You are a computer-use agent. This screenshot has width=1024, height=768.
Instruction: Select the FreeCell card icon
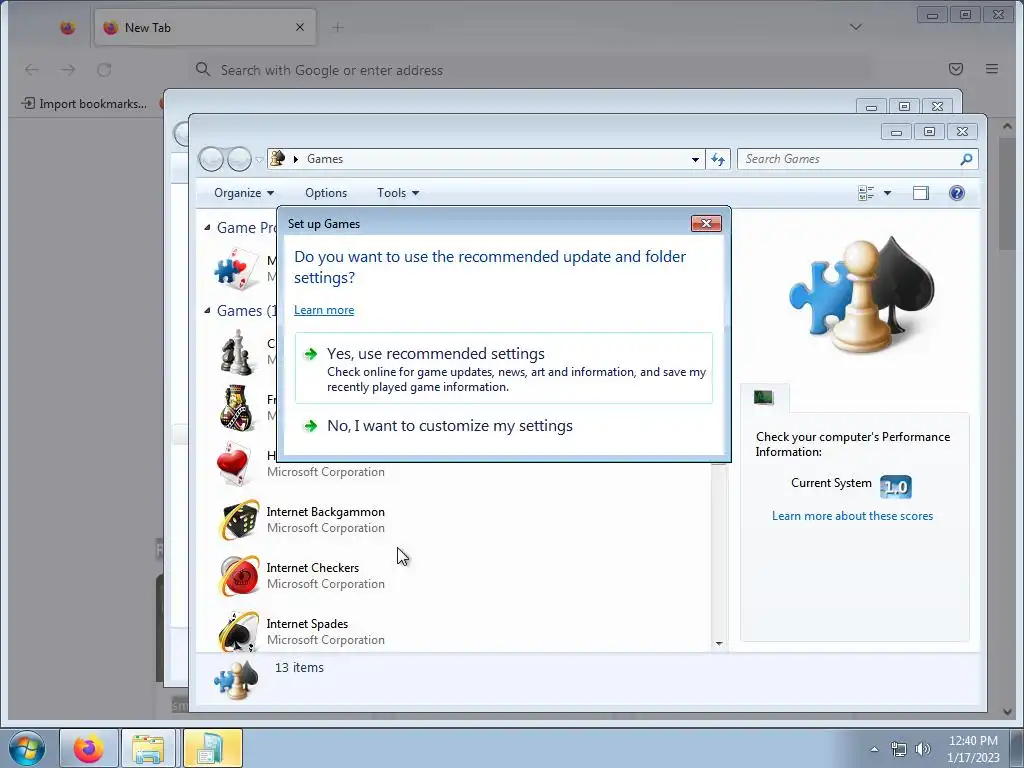pos(236,408)
